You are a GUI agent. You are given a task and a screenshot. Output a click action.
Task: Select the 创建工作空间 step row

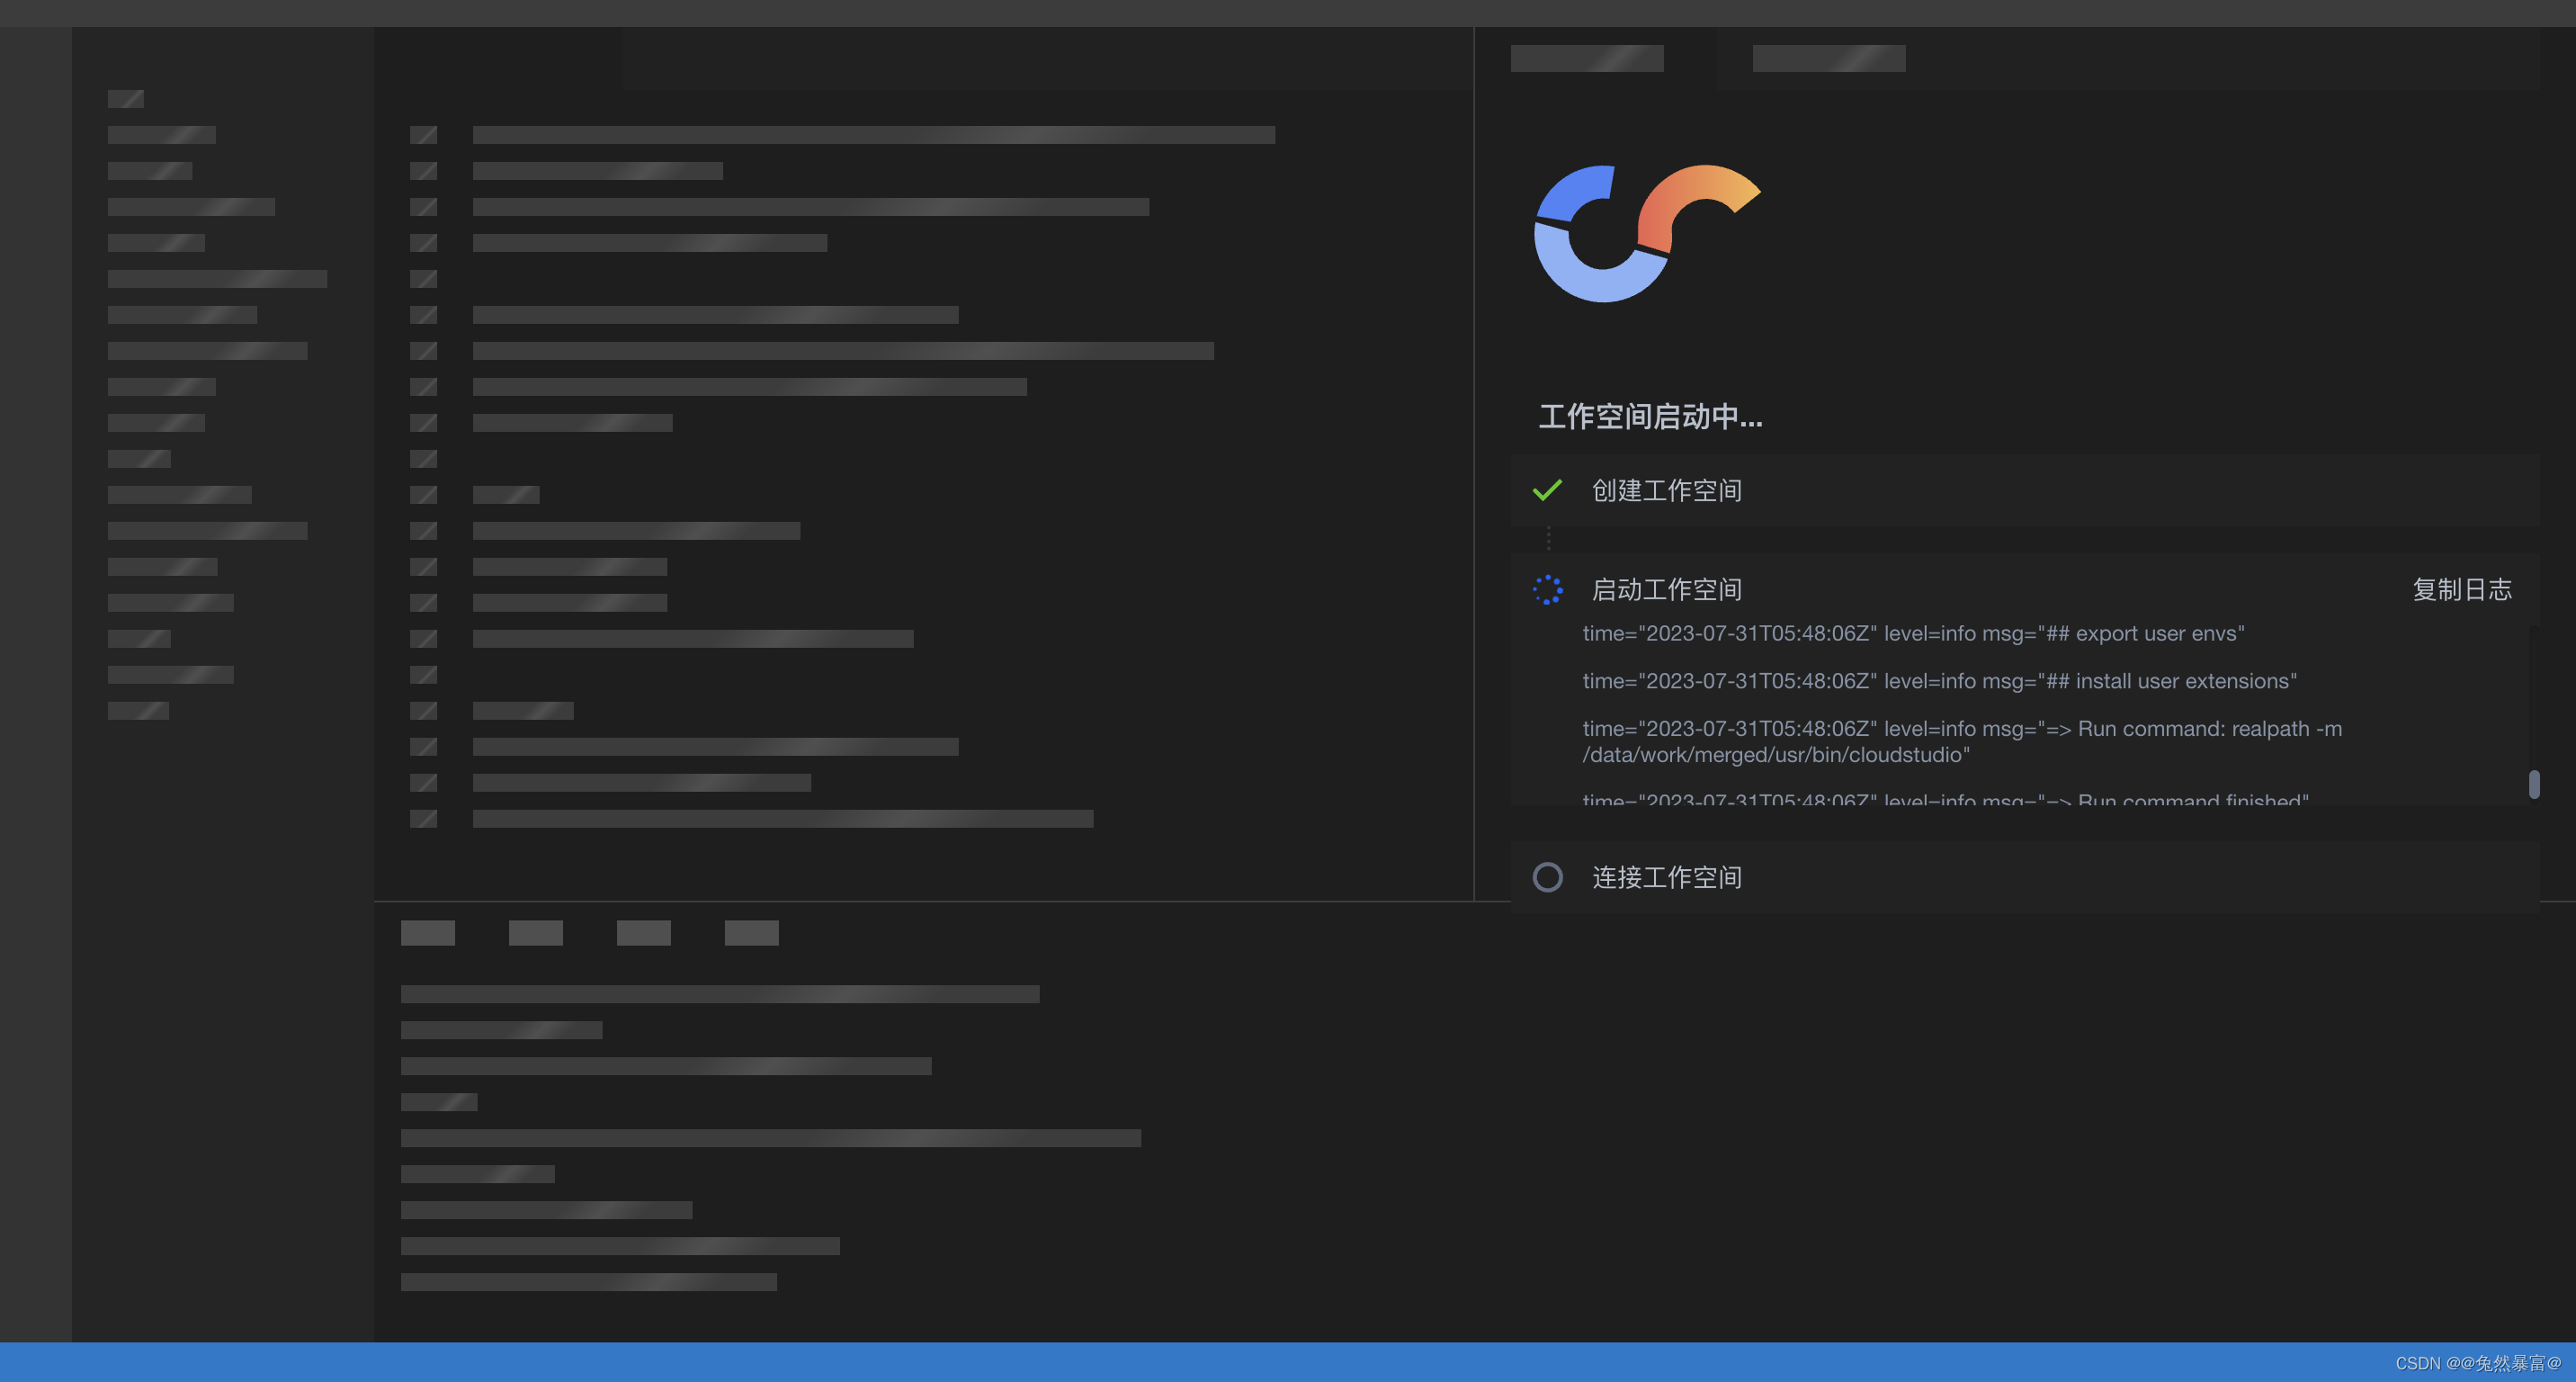tap(2025, 490)
